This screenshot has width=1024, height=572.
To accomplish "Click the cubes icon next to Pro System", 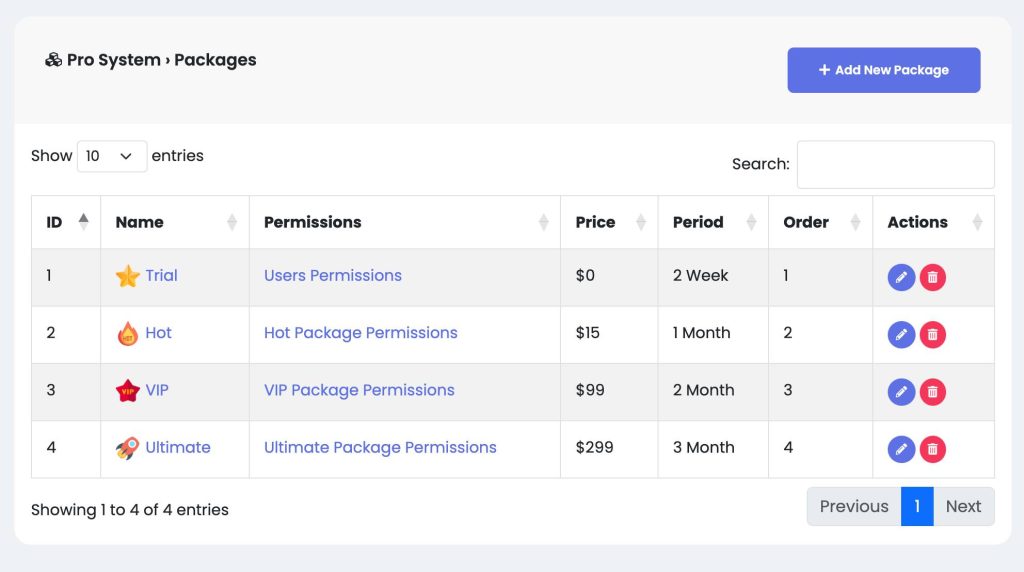I will 54,60.
